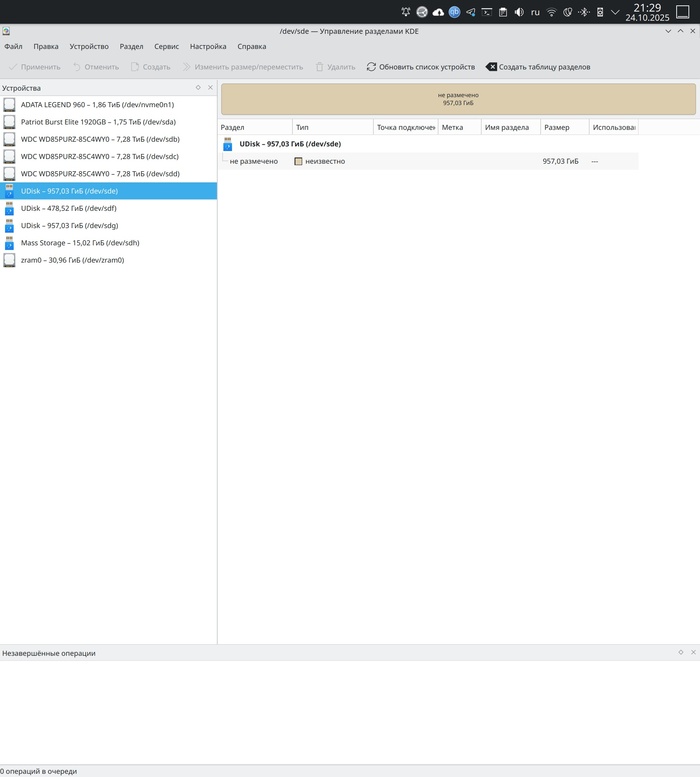The image size is (700, 777).
Task: Click the ADATA LEGEND 960 drive icon
Action: point(10,104)
